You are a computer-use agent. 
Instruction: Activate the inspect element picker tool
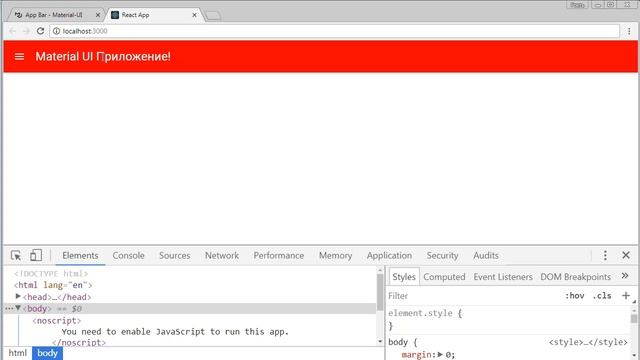[x=16, y=256]
